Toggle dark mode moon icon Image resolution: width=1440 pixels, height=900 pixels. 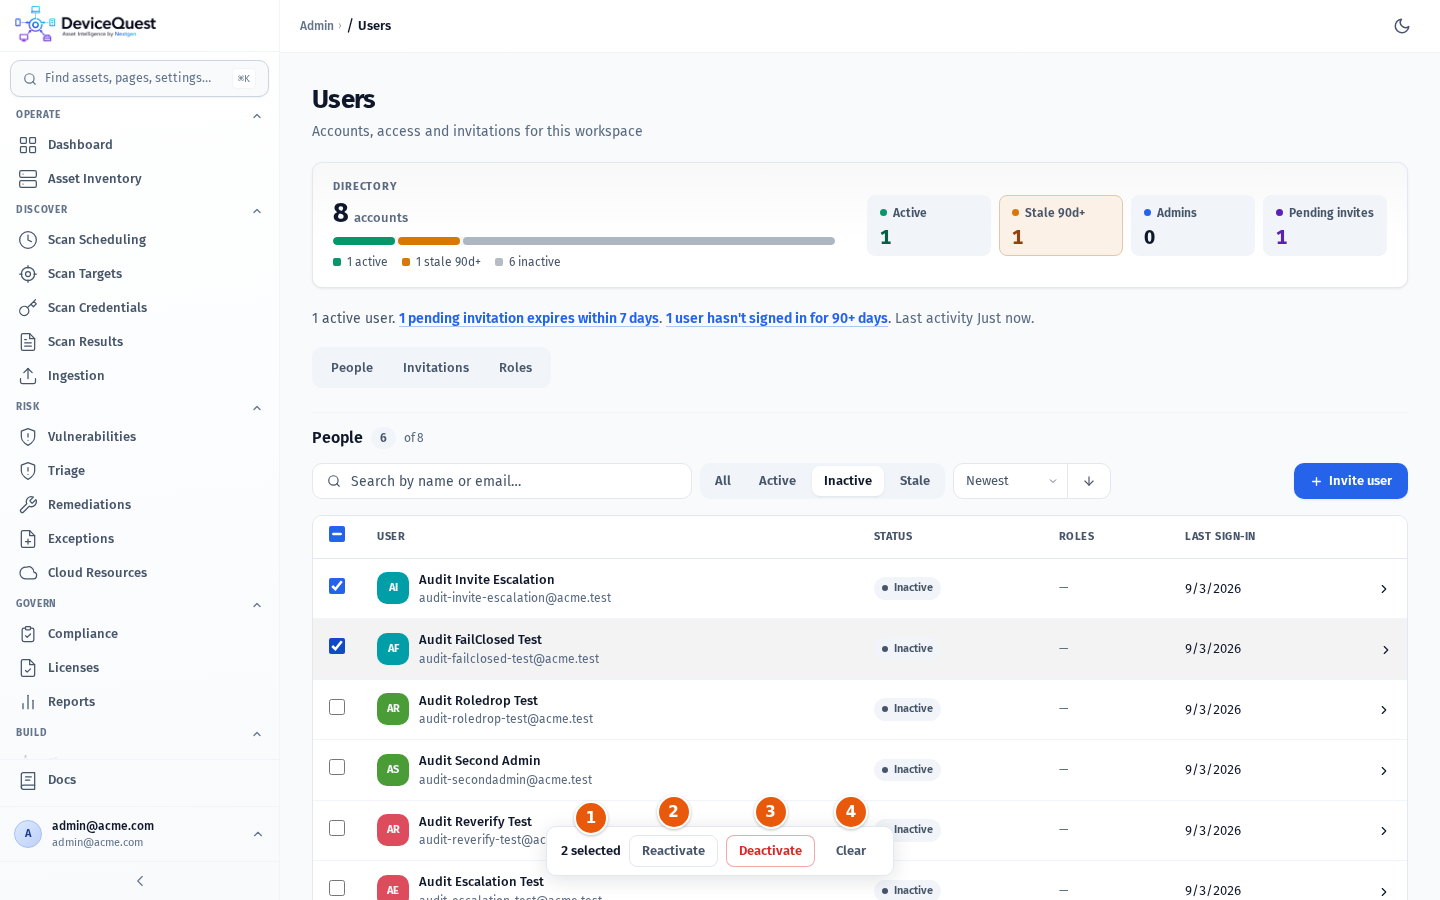coord(1402,26)
